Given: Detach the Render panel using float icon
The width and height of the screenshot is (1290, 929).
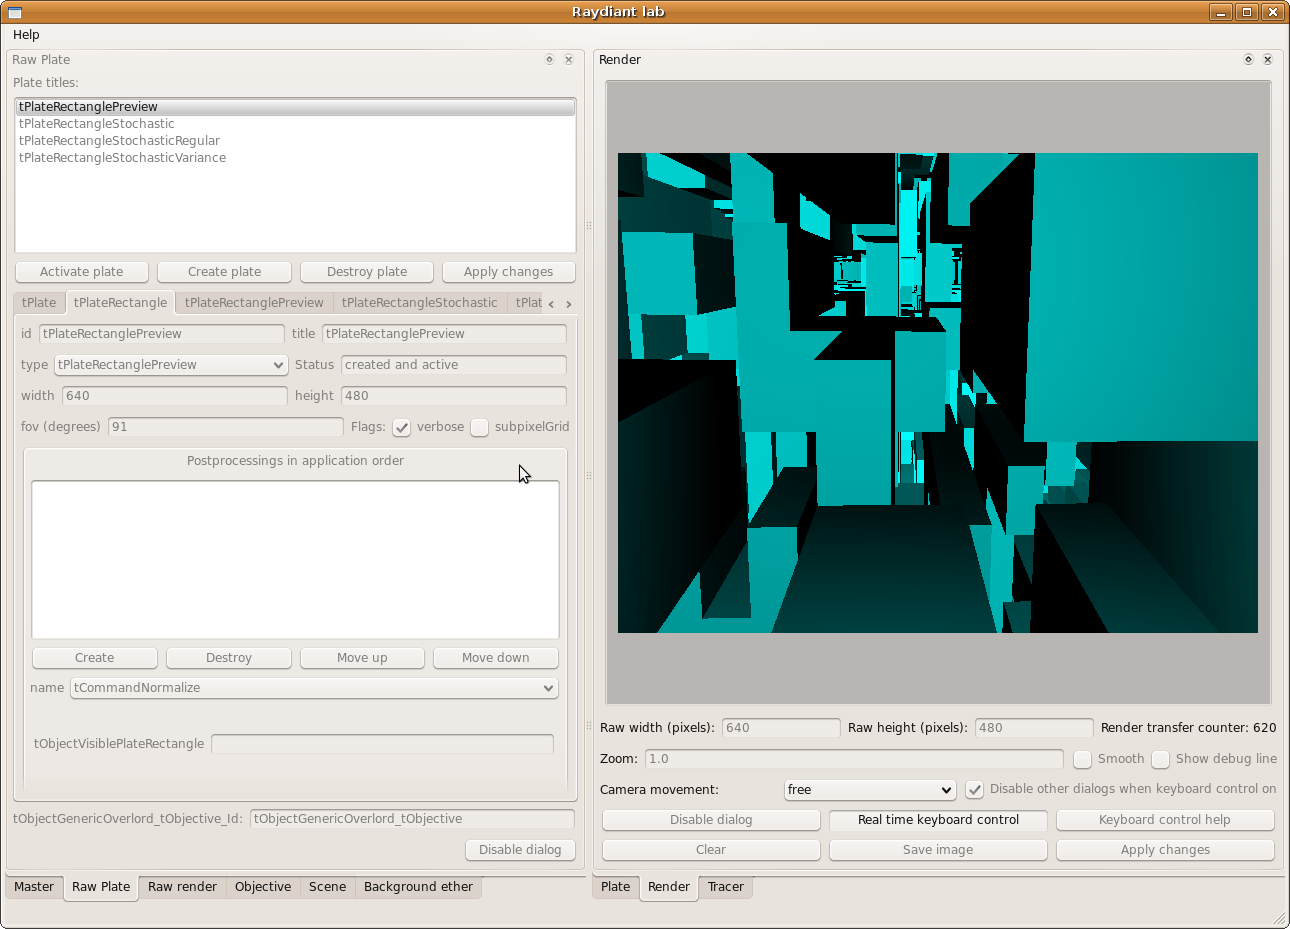Looking at the screenshot, I should click(1248, 60).
